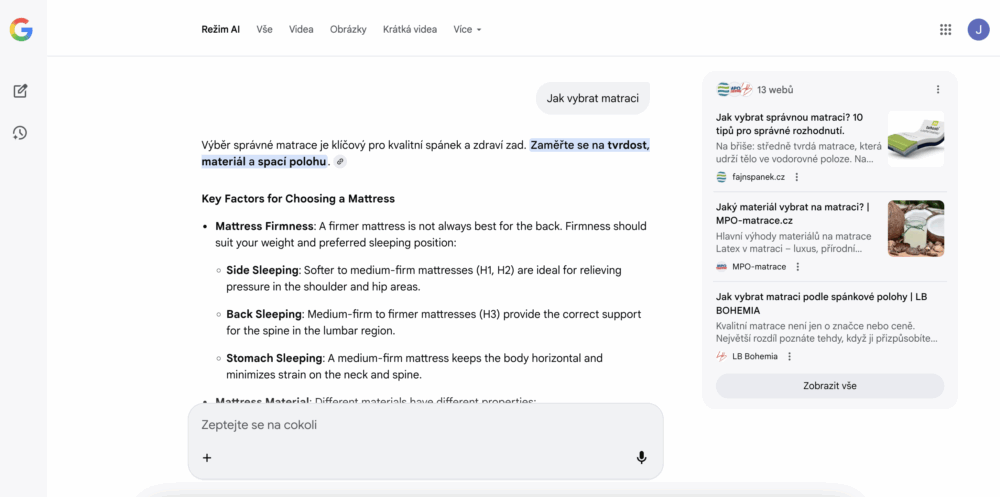Screen dimensions: 1000x497
Task: Select the Krátká videa tab
Action: pyautogui.click(x=409, y=30)
